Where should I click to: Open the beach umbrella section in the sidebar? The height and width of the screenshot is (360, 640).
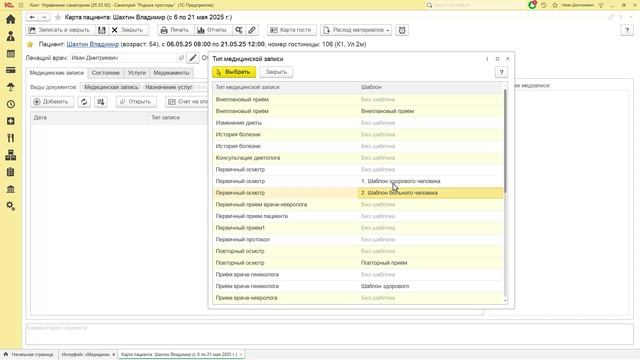[11, 87]
